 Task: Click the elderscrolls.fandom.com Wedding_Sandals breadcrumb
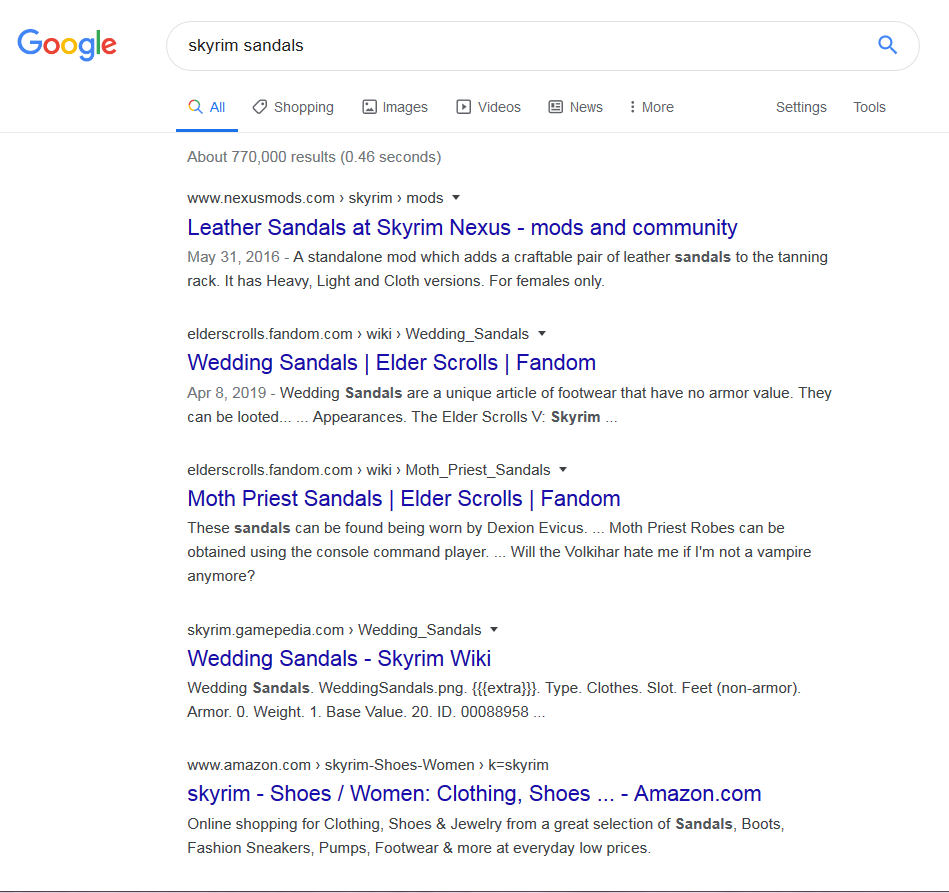[358, 334]
